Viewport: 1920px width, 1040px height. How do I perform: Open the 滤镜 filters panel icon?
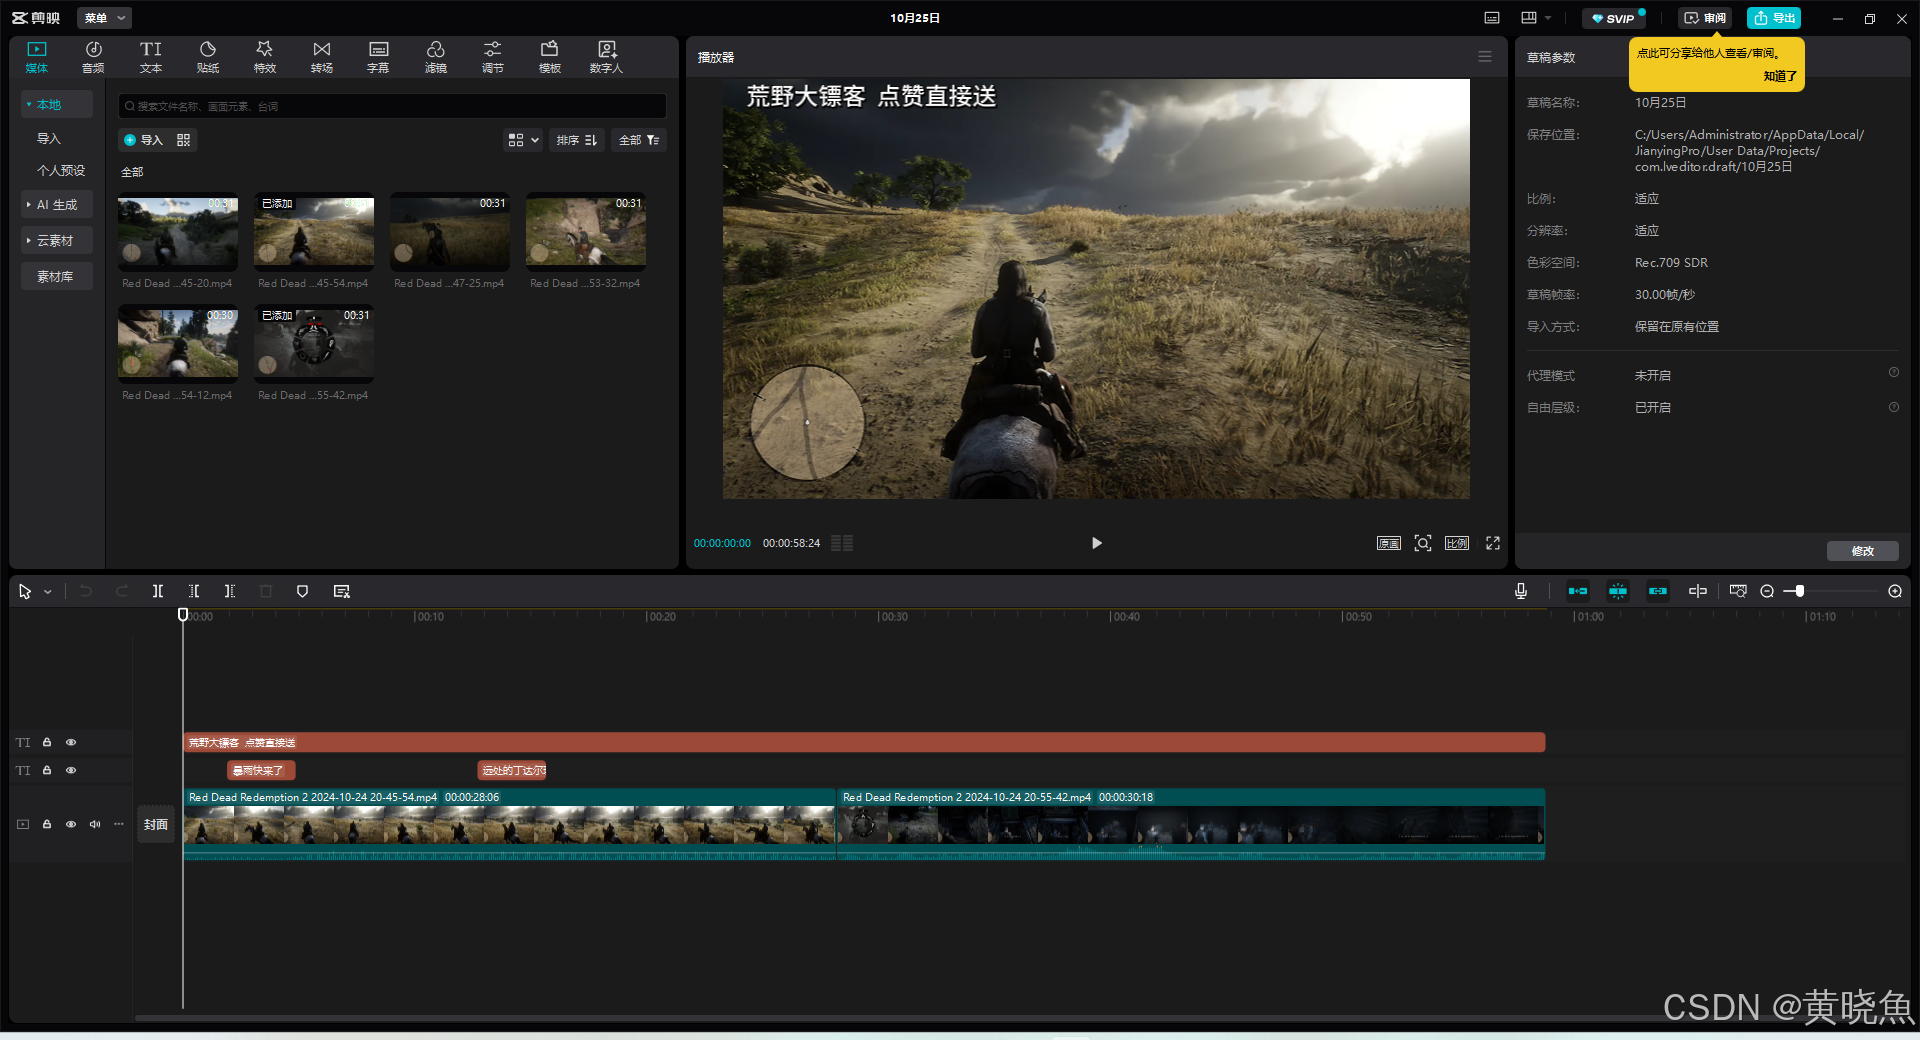[436, 57]
